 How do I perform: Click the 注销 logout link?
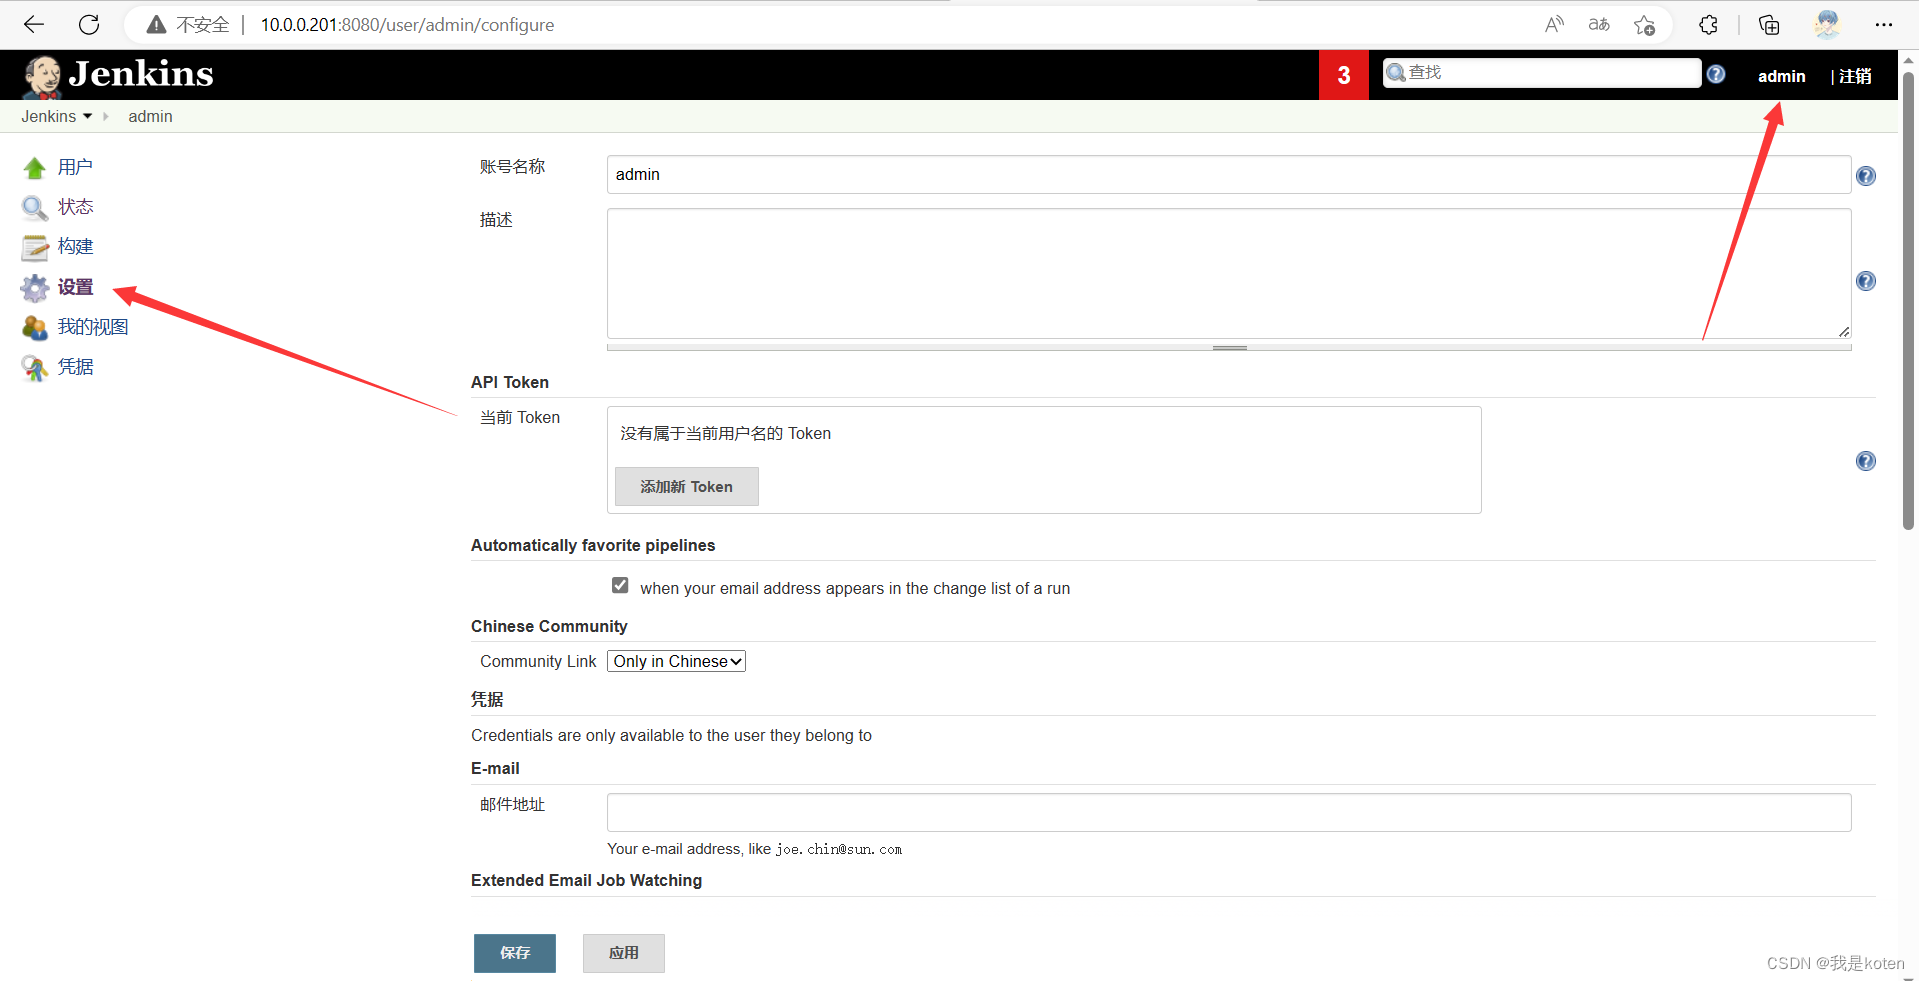coord(1855,76)
